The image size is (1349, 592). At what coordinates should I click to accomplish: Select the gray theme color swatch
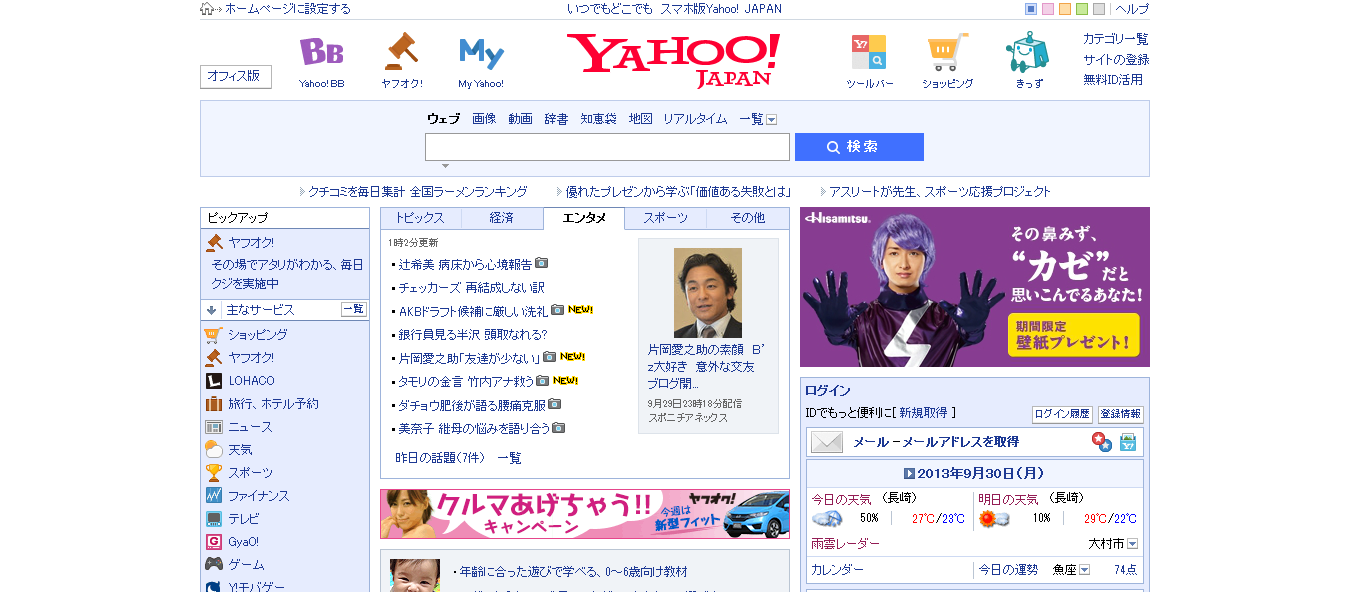pyautogui.click(x=1099, y=9)
